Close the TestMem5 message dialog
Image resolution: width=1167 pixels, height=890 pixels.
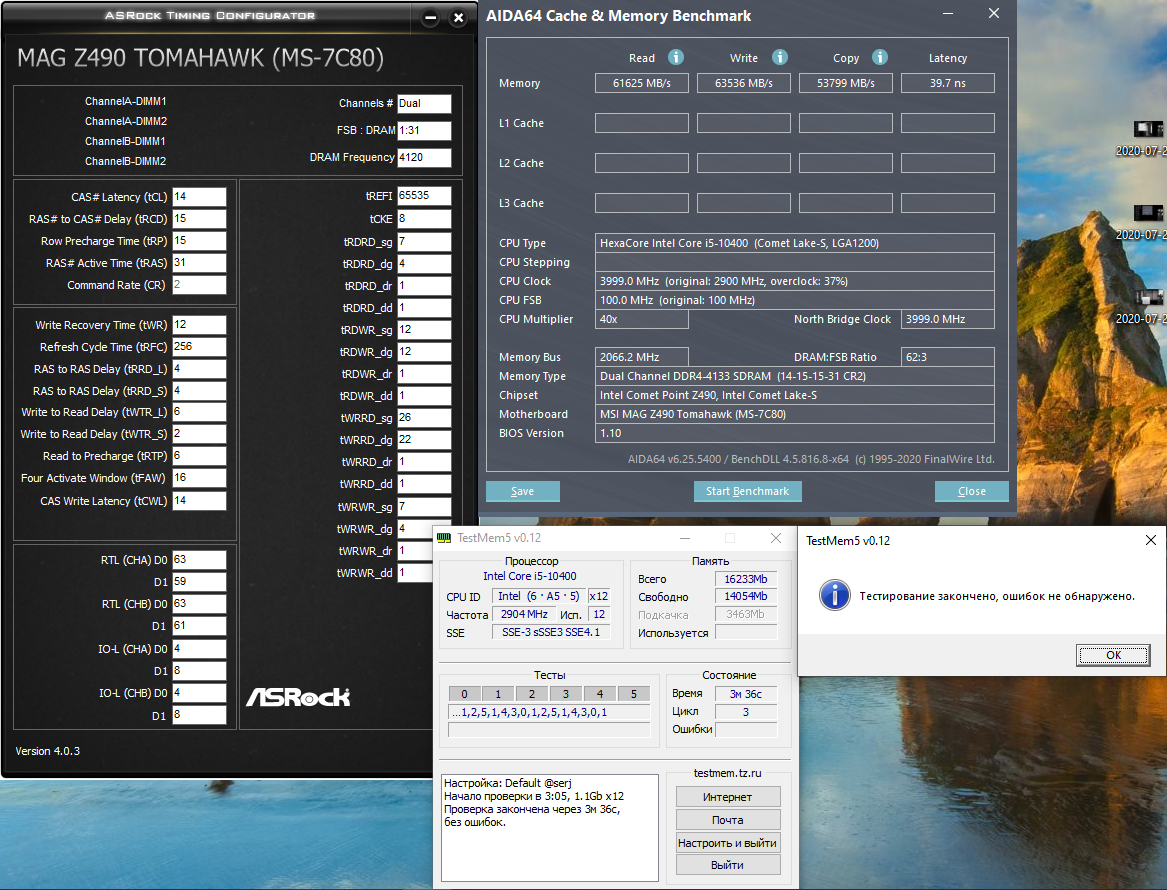(x=1150, y=540)
